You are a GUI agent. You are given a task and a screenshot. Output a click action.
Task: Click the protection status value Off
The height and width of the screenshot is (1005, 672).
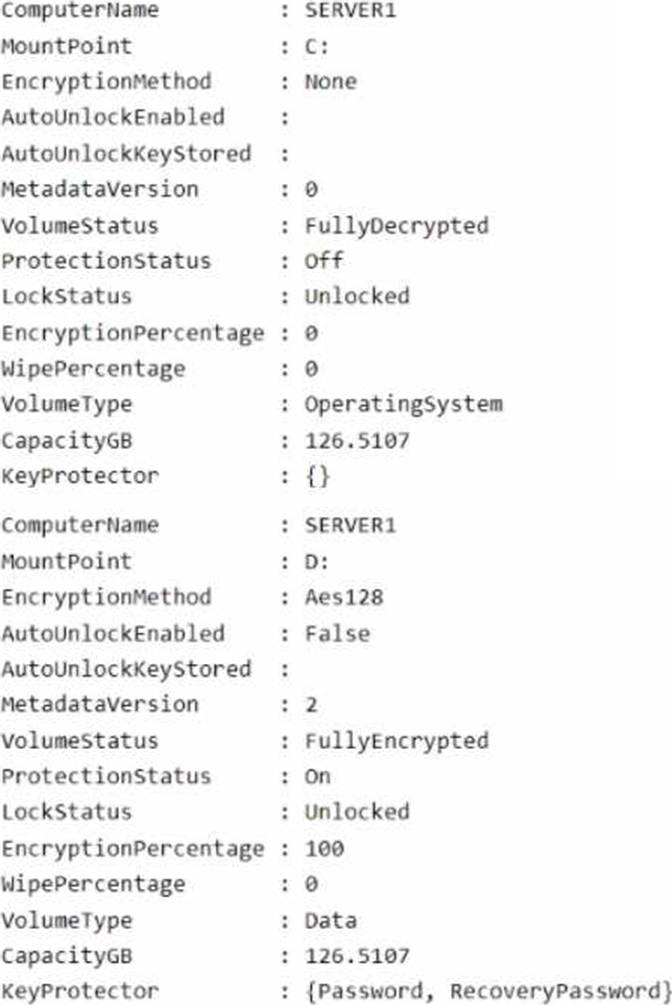pos(323,261)
